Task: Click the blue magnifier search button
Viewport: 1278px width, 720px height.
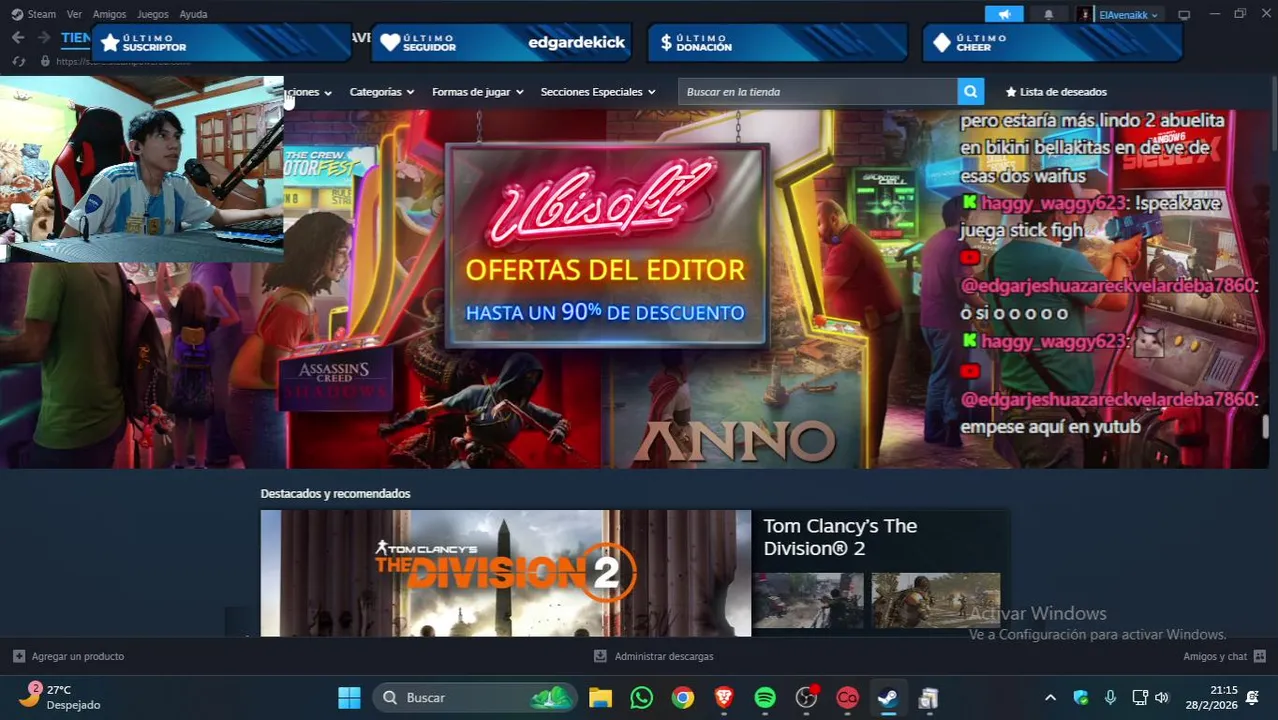Action: [x=970, y=92]
